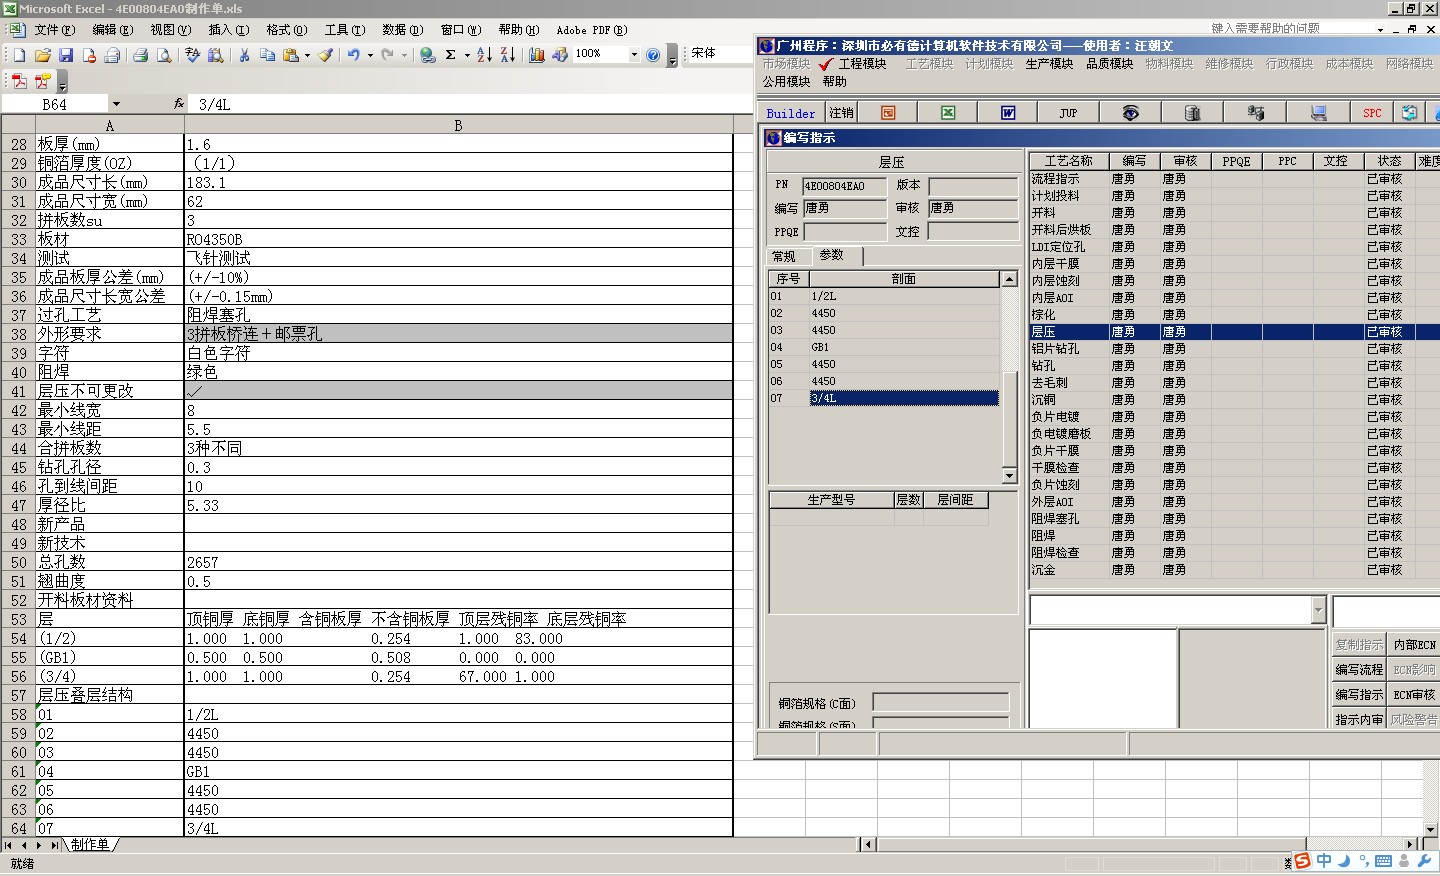The width and height of the screenshot is (1440, 876).
Task: Select the 制作单 sheet tab
Action: click(x=90, y=845)
